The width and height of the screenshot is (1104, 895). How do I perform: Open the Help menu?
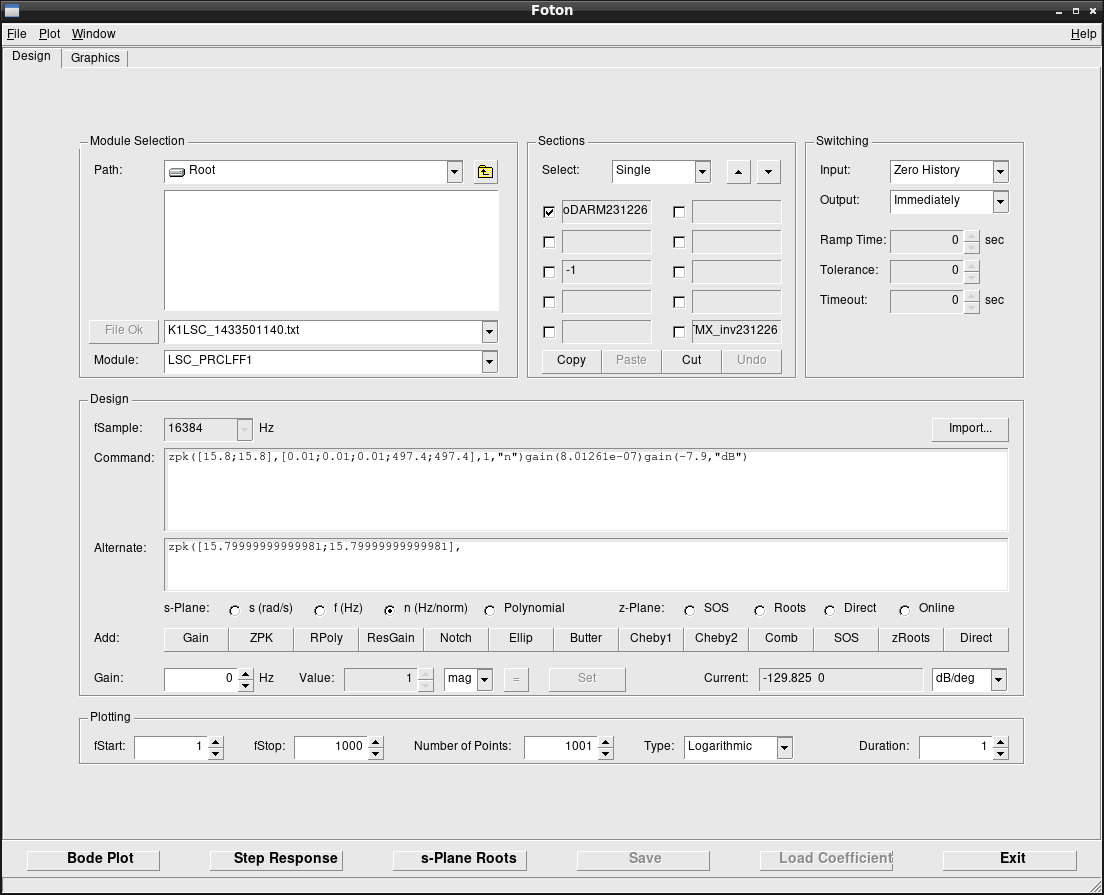[1084, 34]
